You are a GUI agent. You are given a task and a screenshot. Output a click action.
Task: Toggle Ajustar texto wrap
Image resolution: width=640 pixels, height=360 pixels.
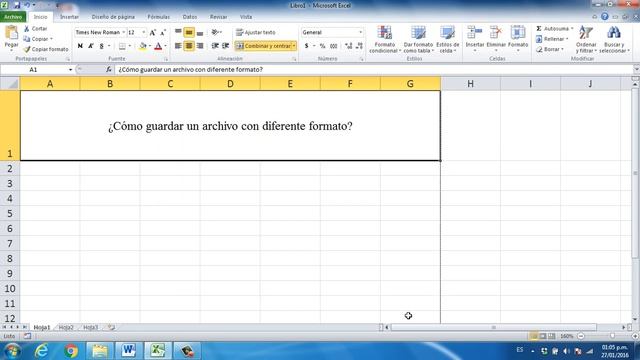pyautogui.click(x=256, y=32)
